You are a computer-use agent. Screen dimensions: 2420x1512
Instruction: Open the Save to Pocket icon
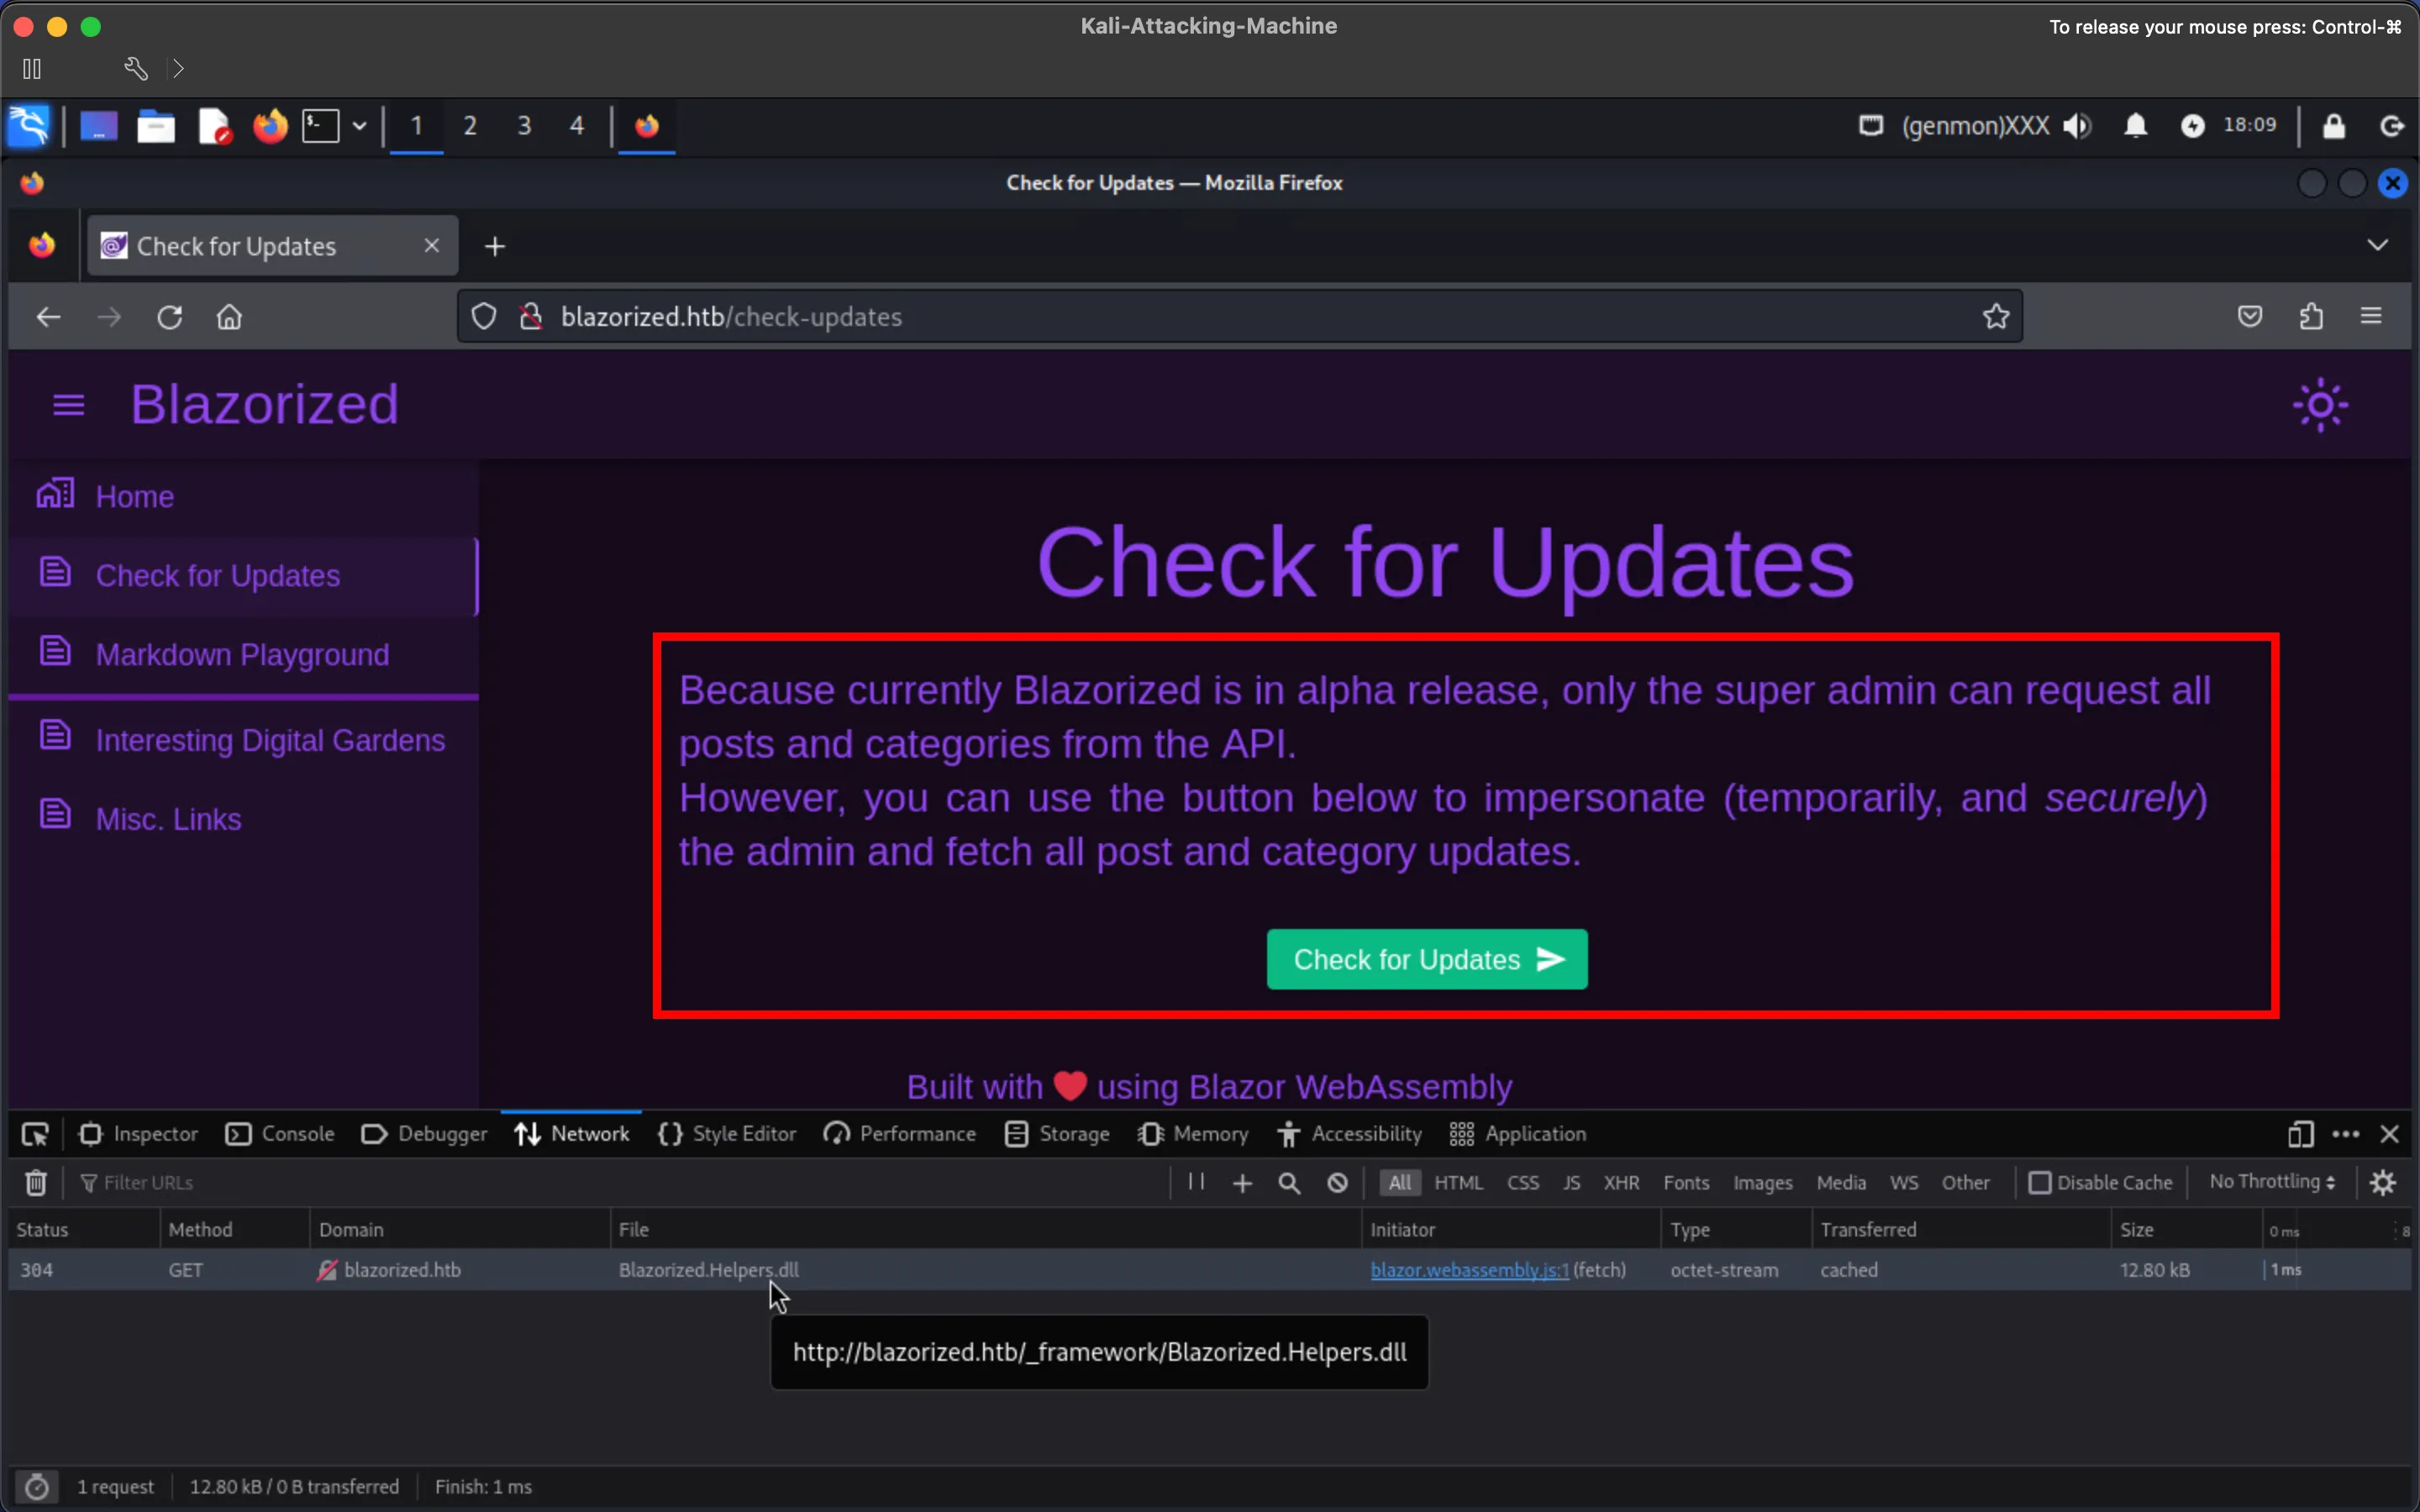2250,316
